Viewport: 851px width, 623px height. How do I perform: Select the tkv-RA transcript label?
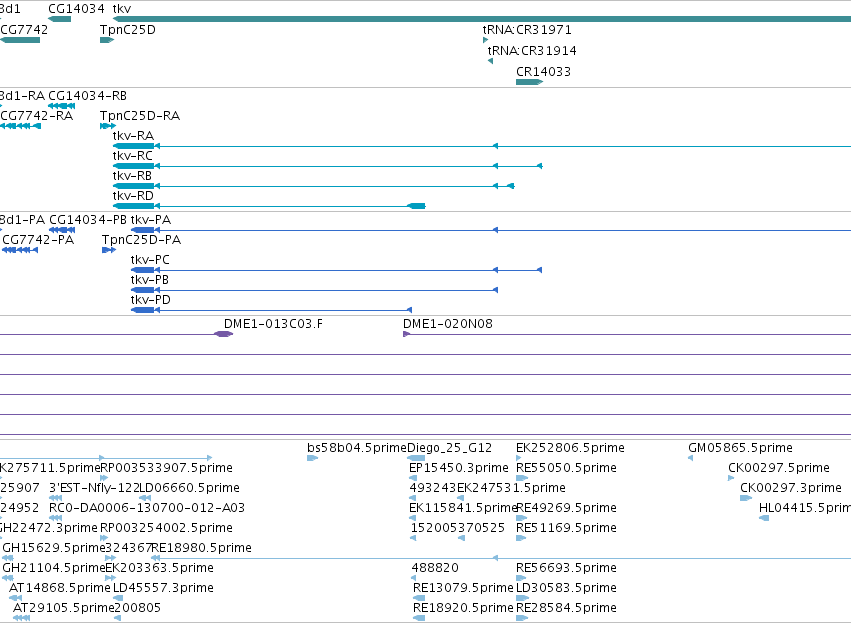(x=133, y=136)
